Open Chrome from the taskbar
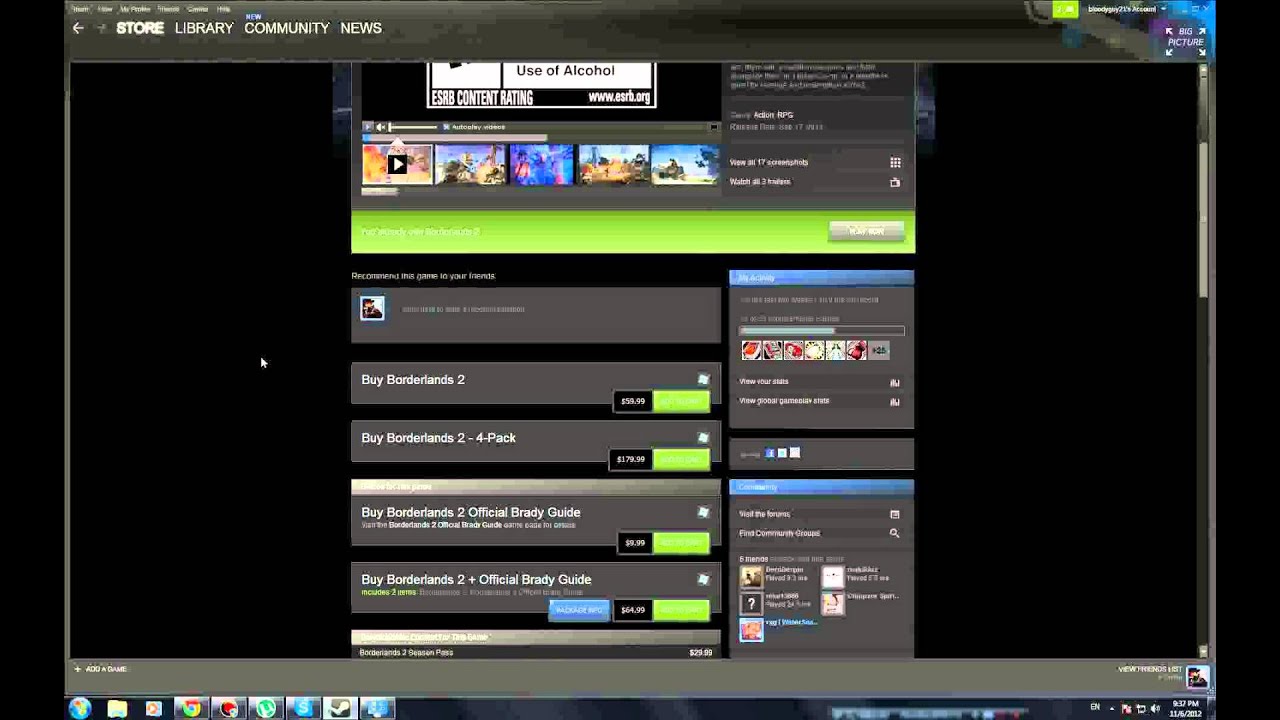The height and width of the screenshot is (720, 1280). (190, 708)
